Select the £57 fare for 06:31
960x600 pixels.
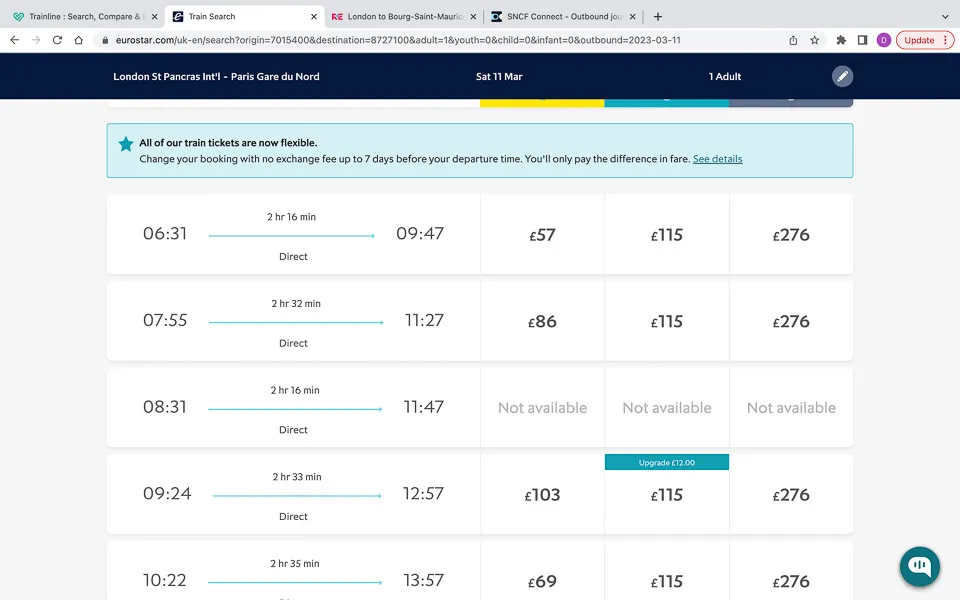[x=542, y=234]
